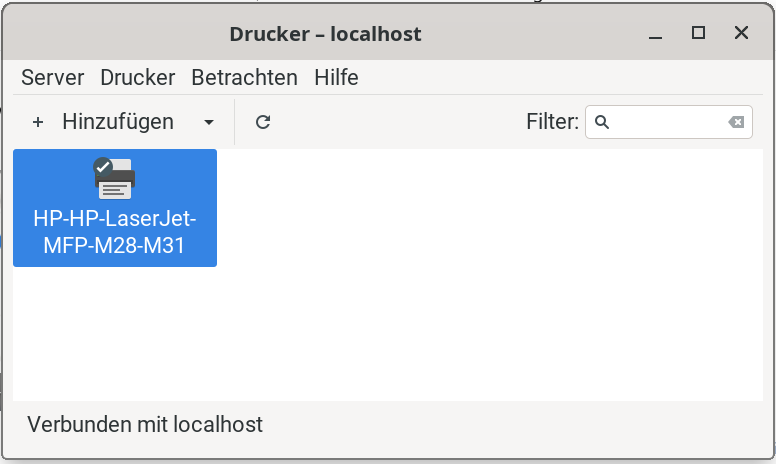This screenshot has width=776, height=464.
Task: Select the HP-HP-LaserJet-MFP-M28-M31 label text
Action: click(x=115, y=232)
